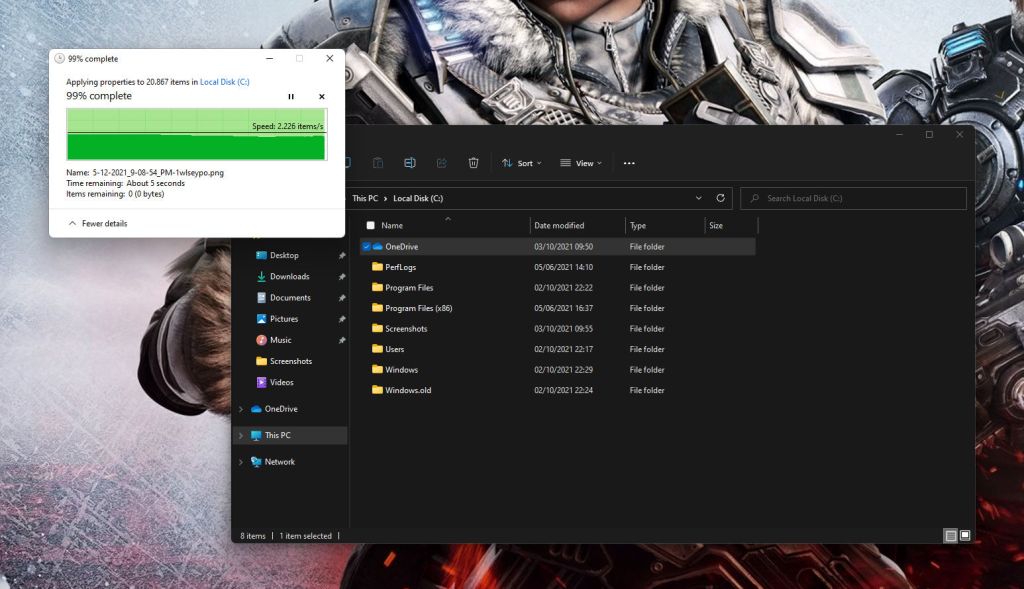
Task: Open address bar history dropdown
Action: 698,198
